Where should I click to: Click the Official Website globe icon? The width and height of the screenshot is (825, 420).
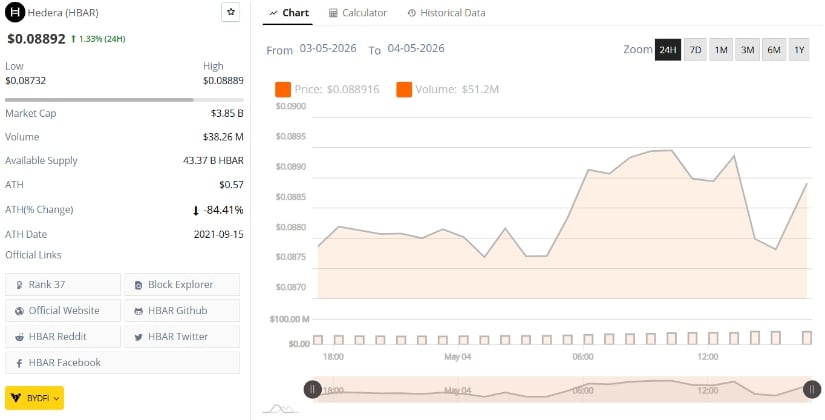(19, 311)
